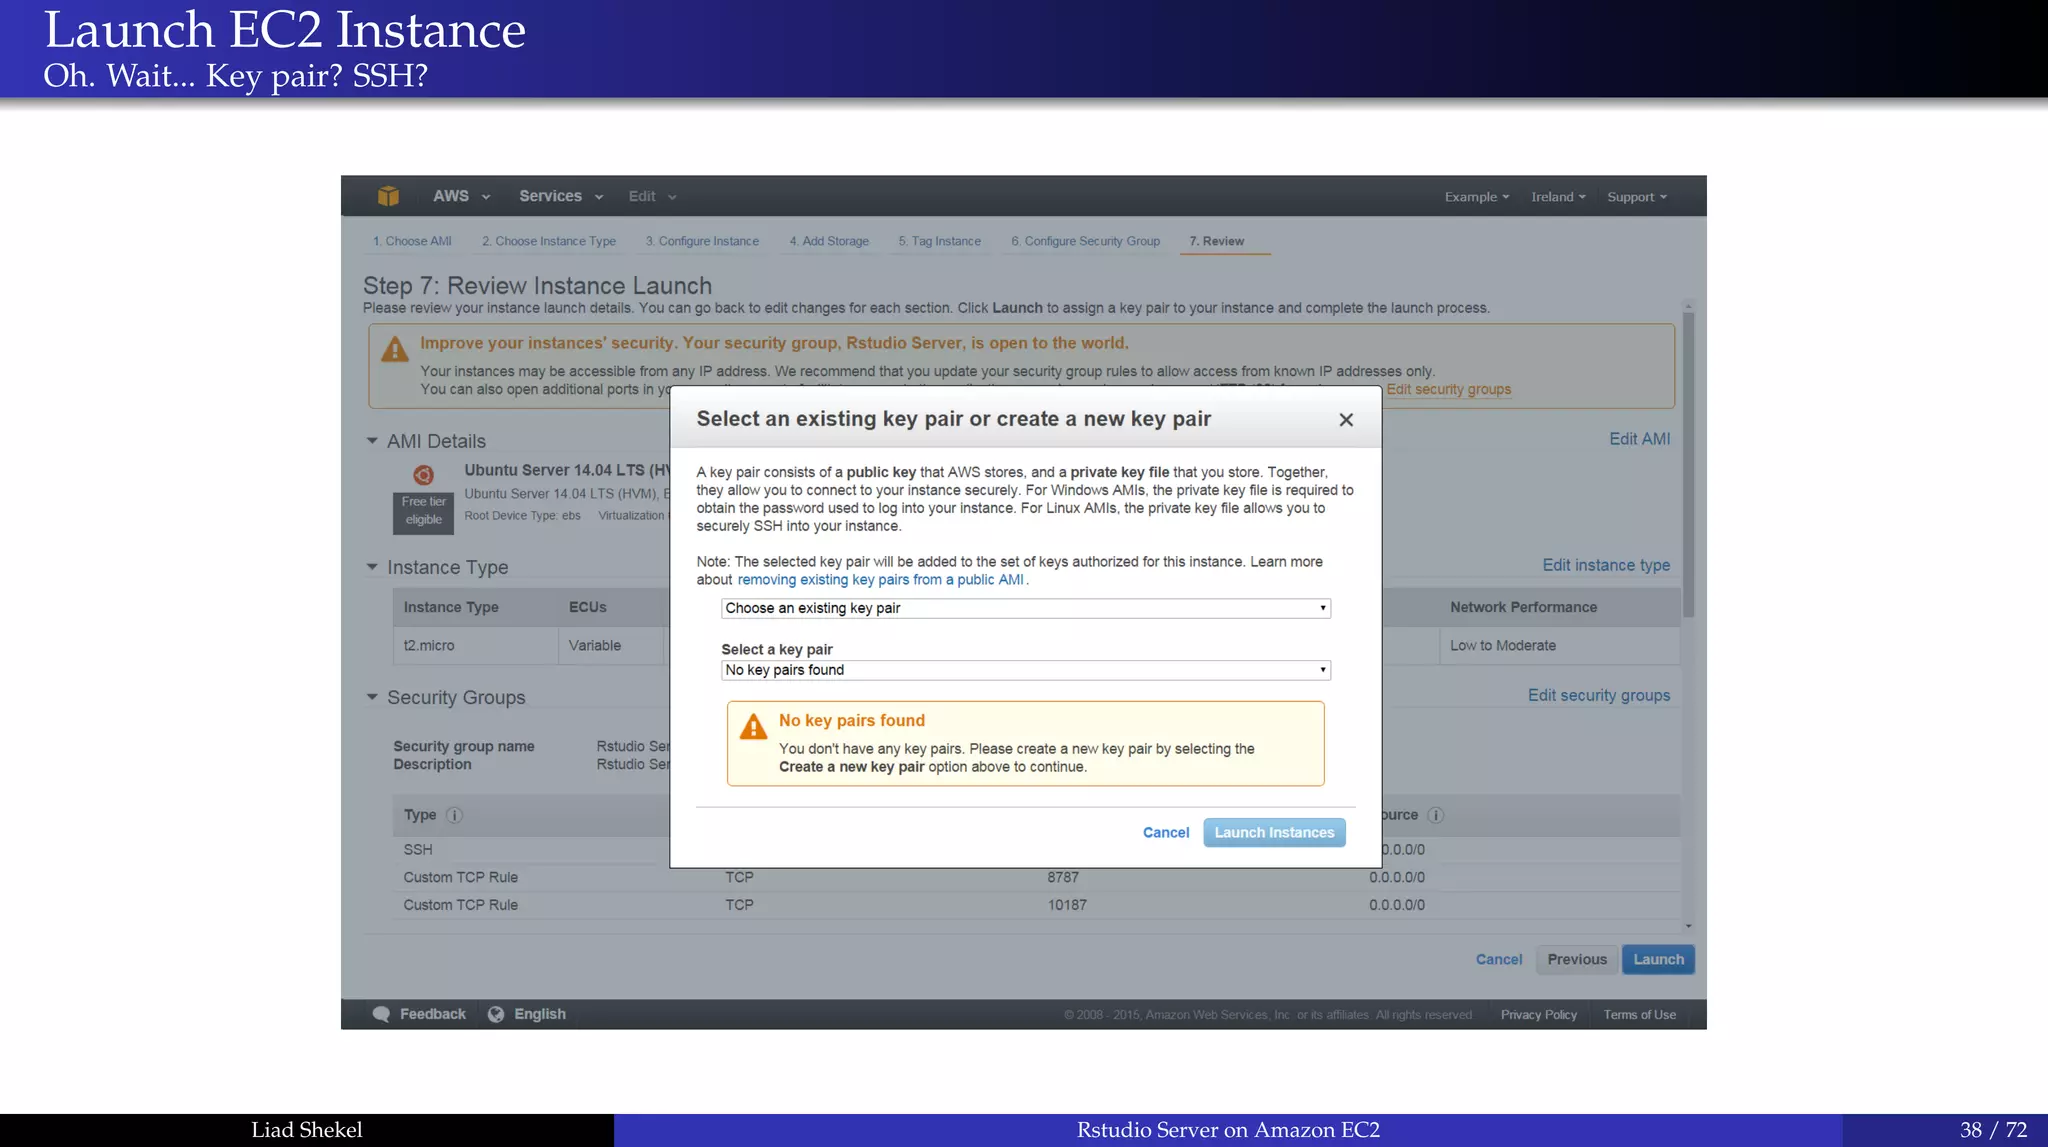Select the 7. Review tab
Screen dimensions: 2048x1147
point(1217,241)
